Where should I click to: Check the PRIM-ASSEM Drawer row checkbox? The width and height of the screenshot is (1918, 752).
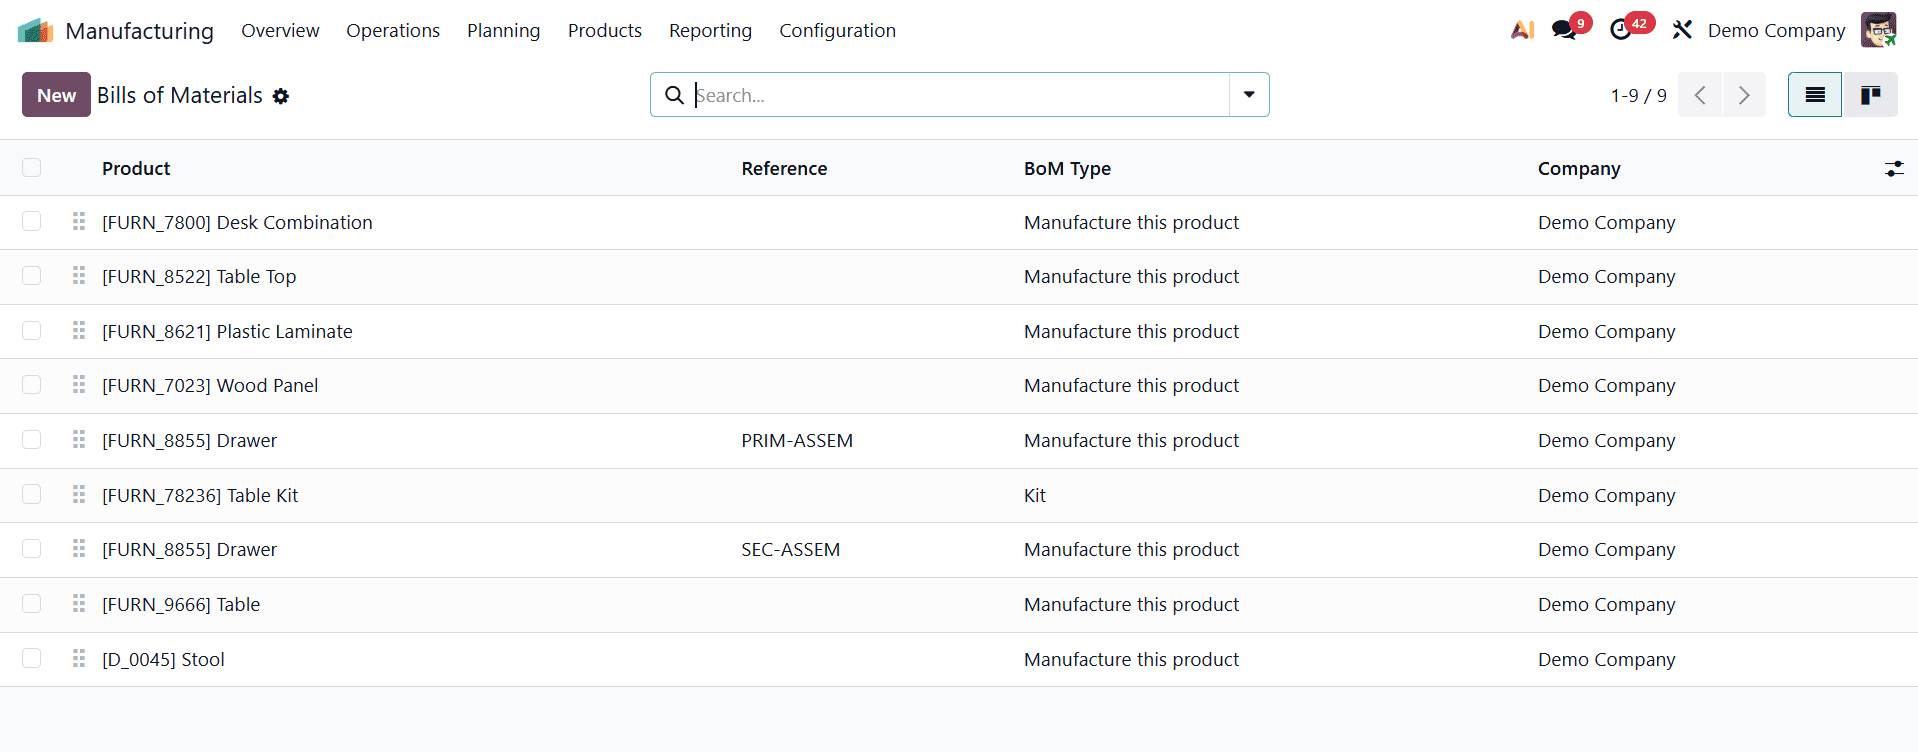coord(32,439)
